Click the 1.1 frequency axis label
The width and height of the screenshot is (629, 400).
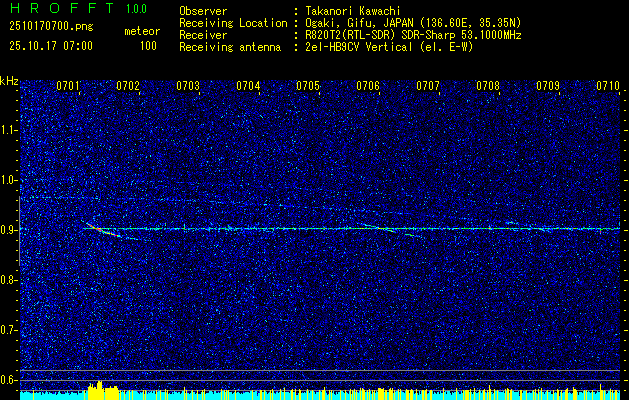[9, 129]
